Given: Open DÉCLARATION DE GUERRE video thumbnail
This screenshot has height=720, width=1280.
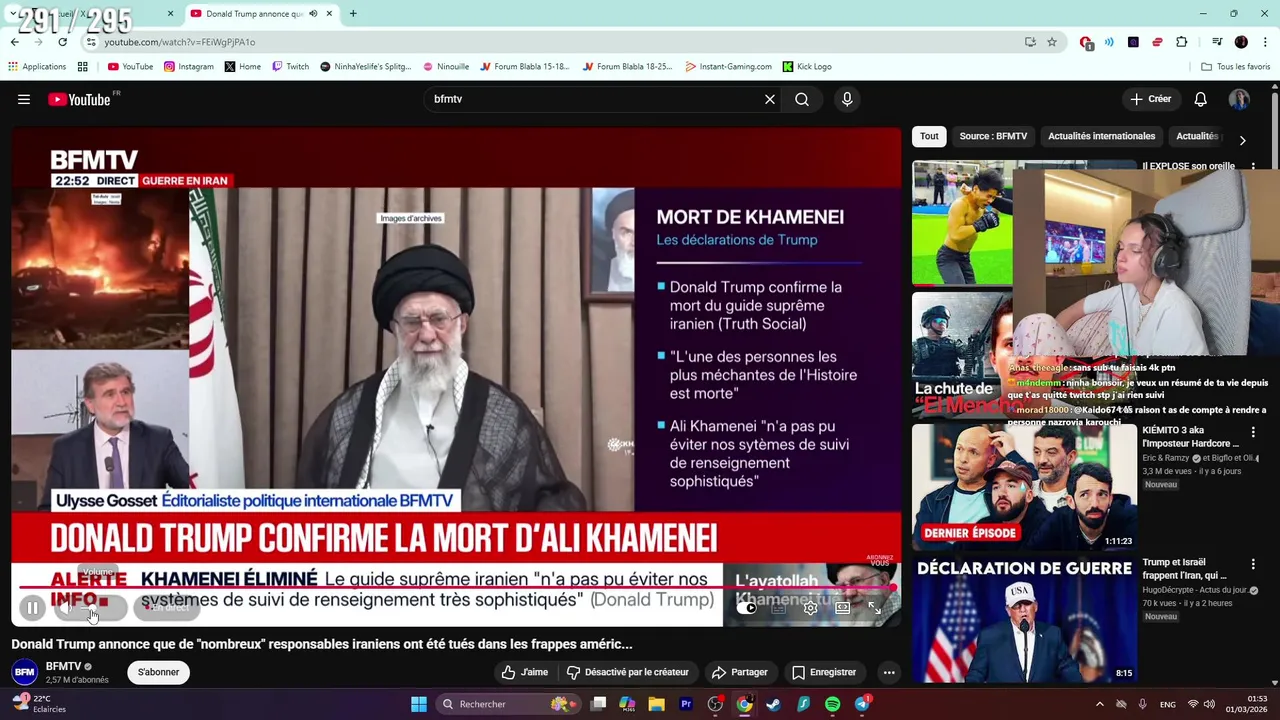Looking at the screenshot, I should tap(1024, 619).
